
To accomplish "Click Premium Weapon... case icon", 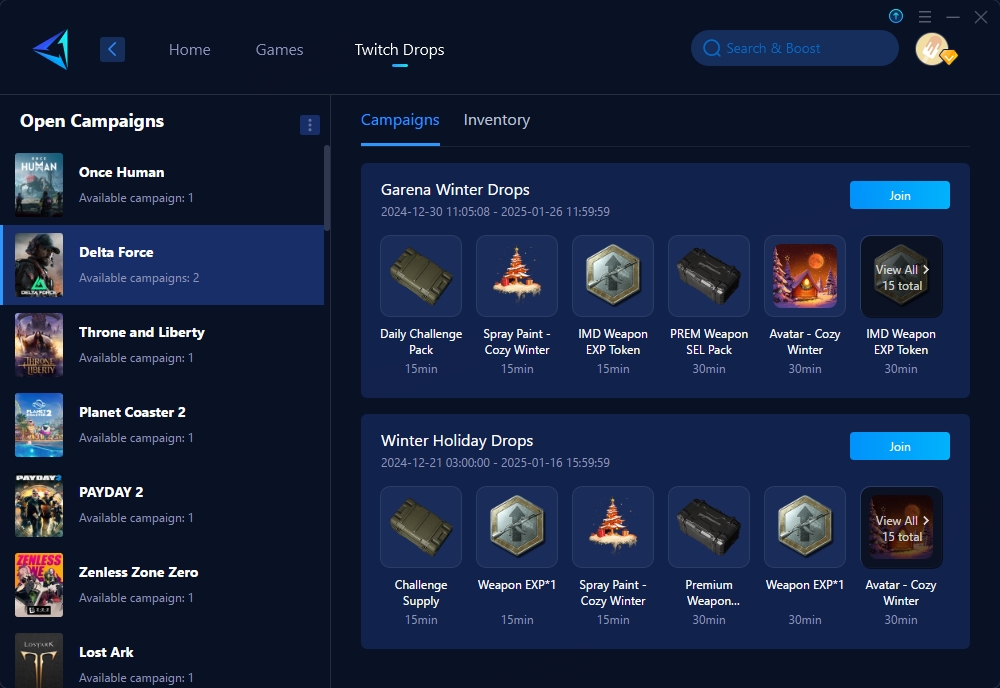I will pyautogui.click(x=709, y=527).
